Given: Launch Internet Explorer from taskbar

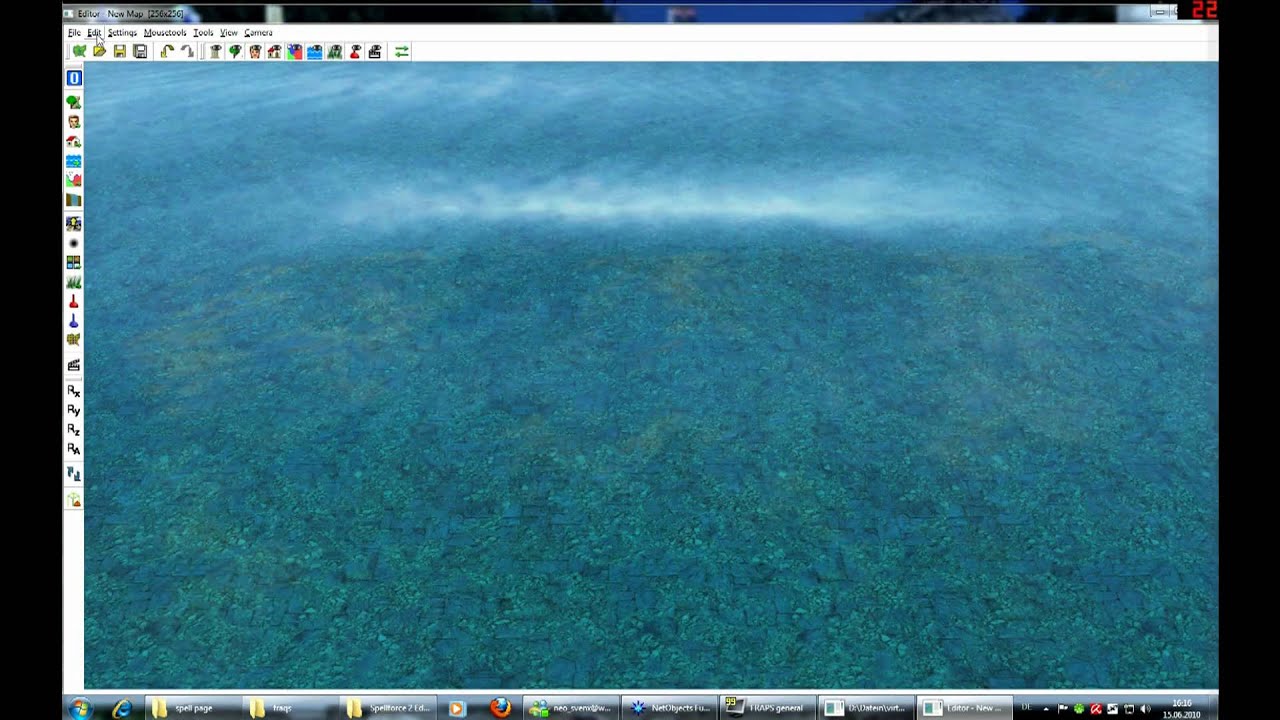Looking at the screenshot, I should [x=122, y=708].
